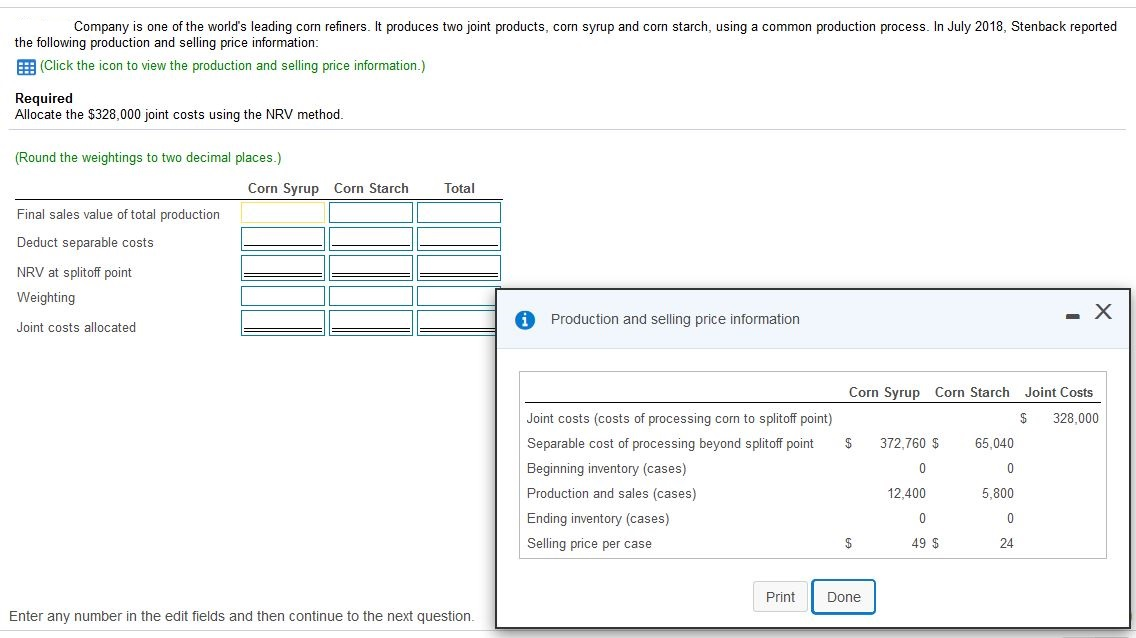The image size is (1136, 638).
Task: Minimize the Production information popup
Action: [x=1073, y=316]
